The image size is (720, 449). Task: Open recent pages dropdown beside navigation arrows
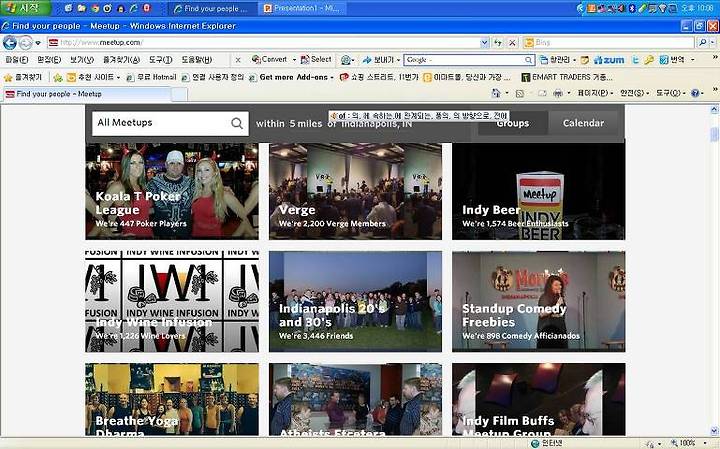(38, 43)
